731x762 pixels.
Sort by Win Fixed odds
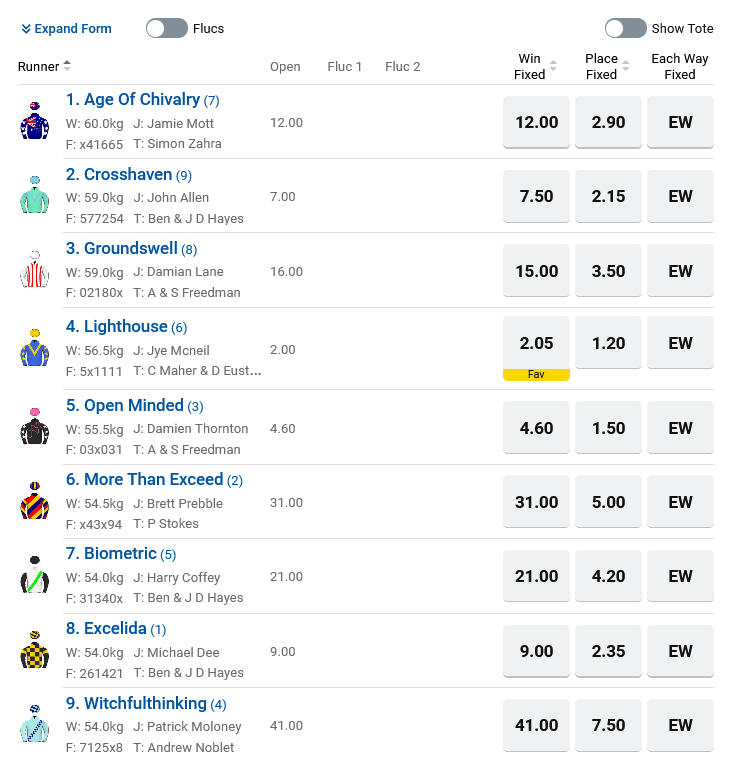coord(553,66)
